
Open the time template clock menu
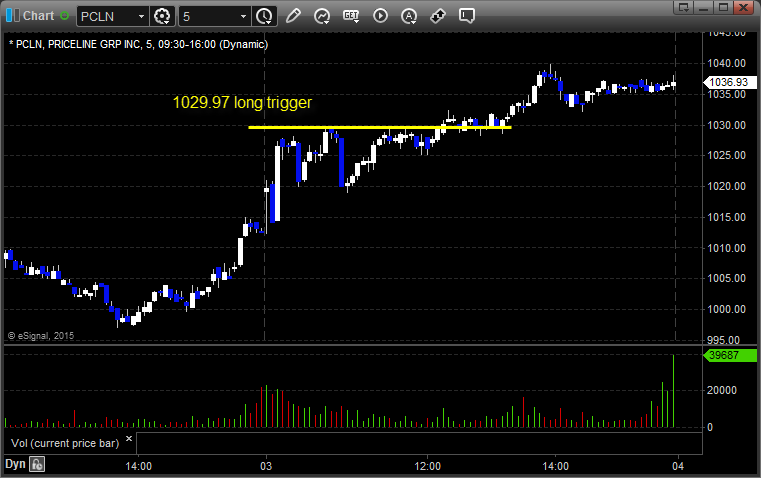[x=265, y=16]
